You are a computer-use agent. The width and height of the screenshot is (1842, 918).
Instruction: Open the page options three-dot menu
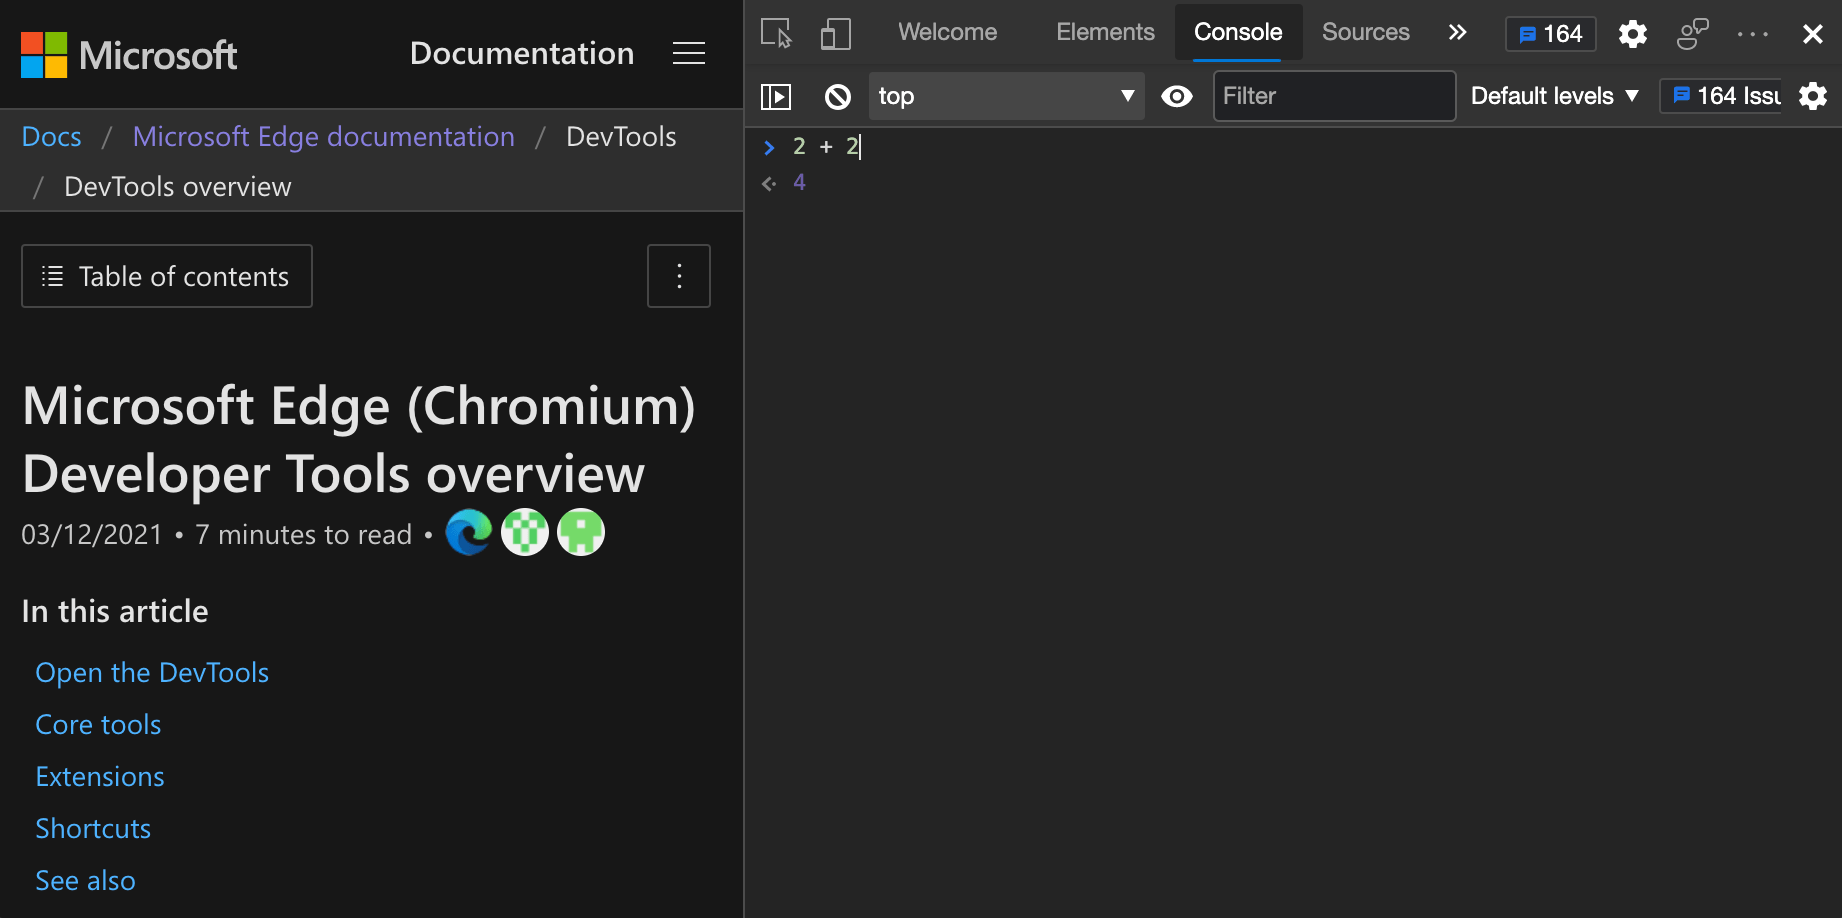point(678,276)
